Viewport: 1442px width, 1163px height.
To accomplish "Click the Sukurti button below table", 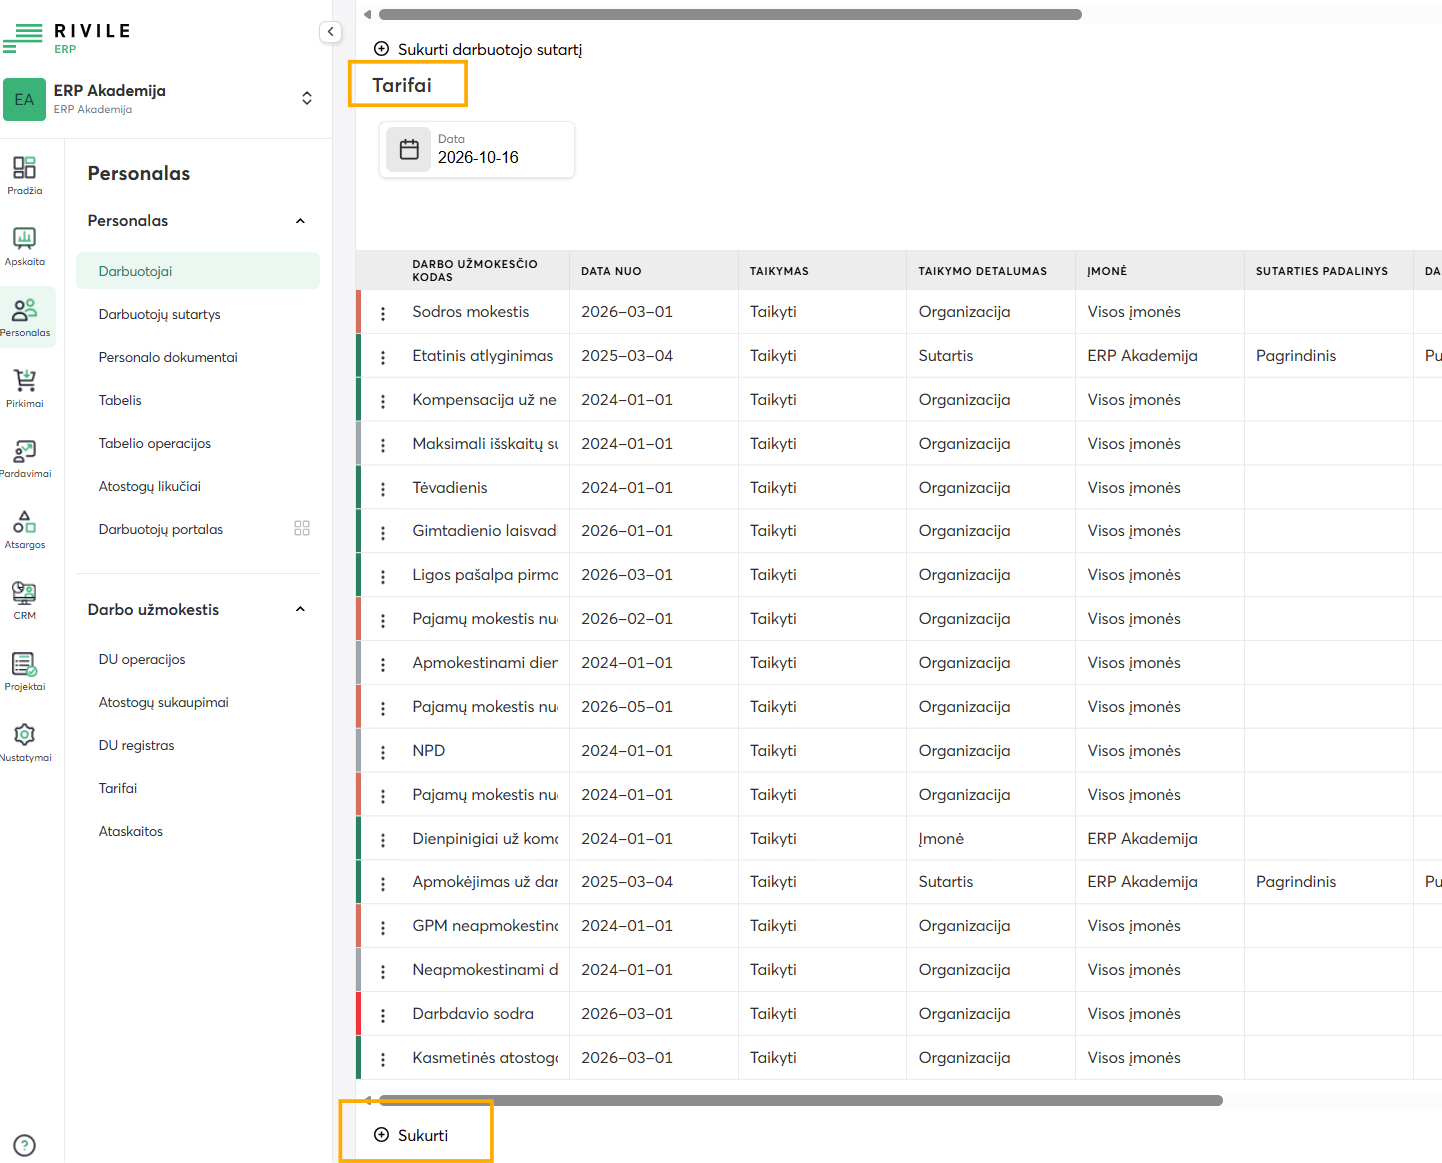I will pos(411,1135).
